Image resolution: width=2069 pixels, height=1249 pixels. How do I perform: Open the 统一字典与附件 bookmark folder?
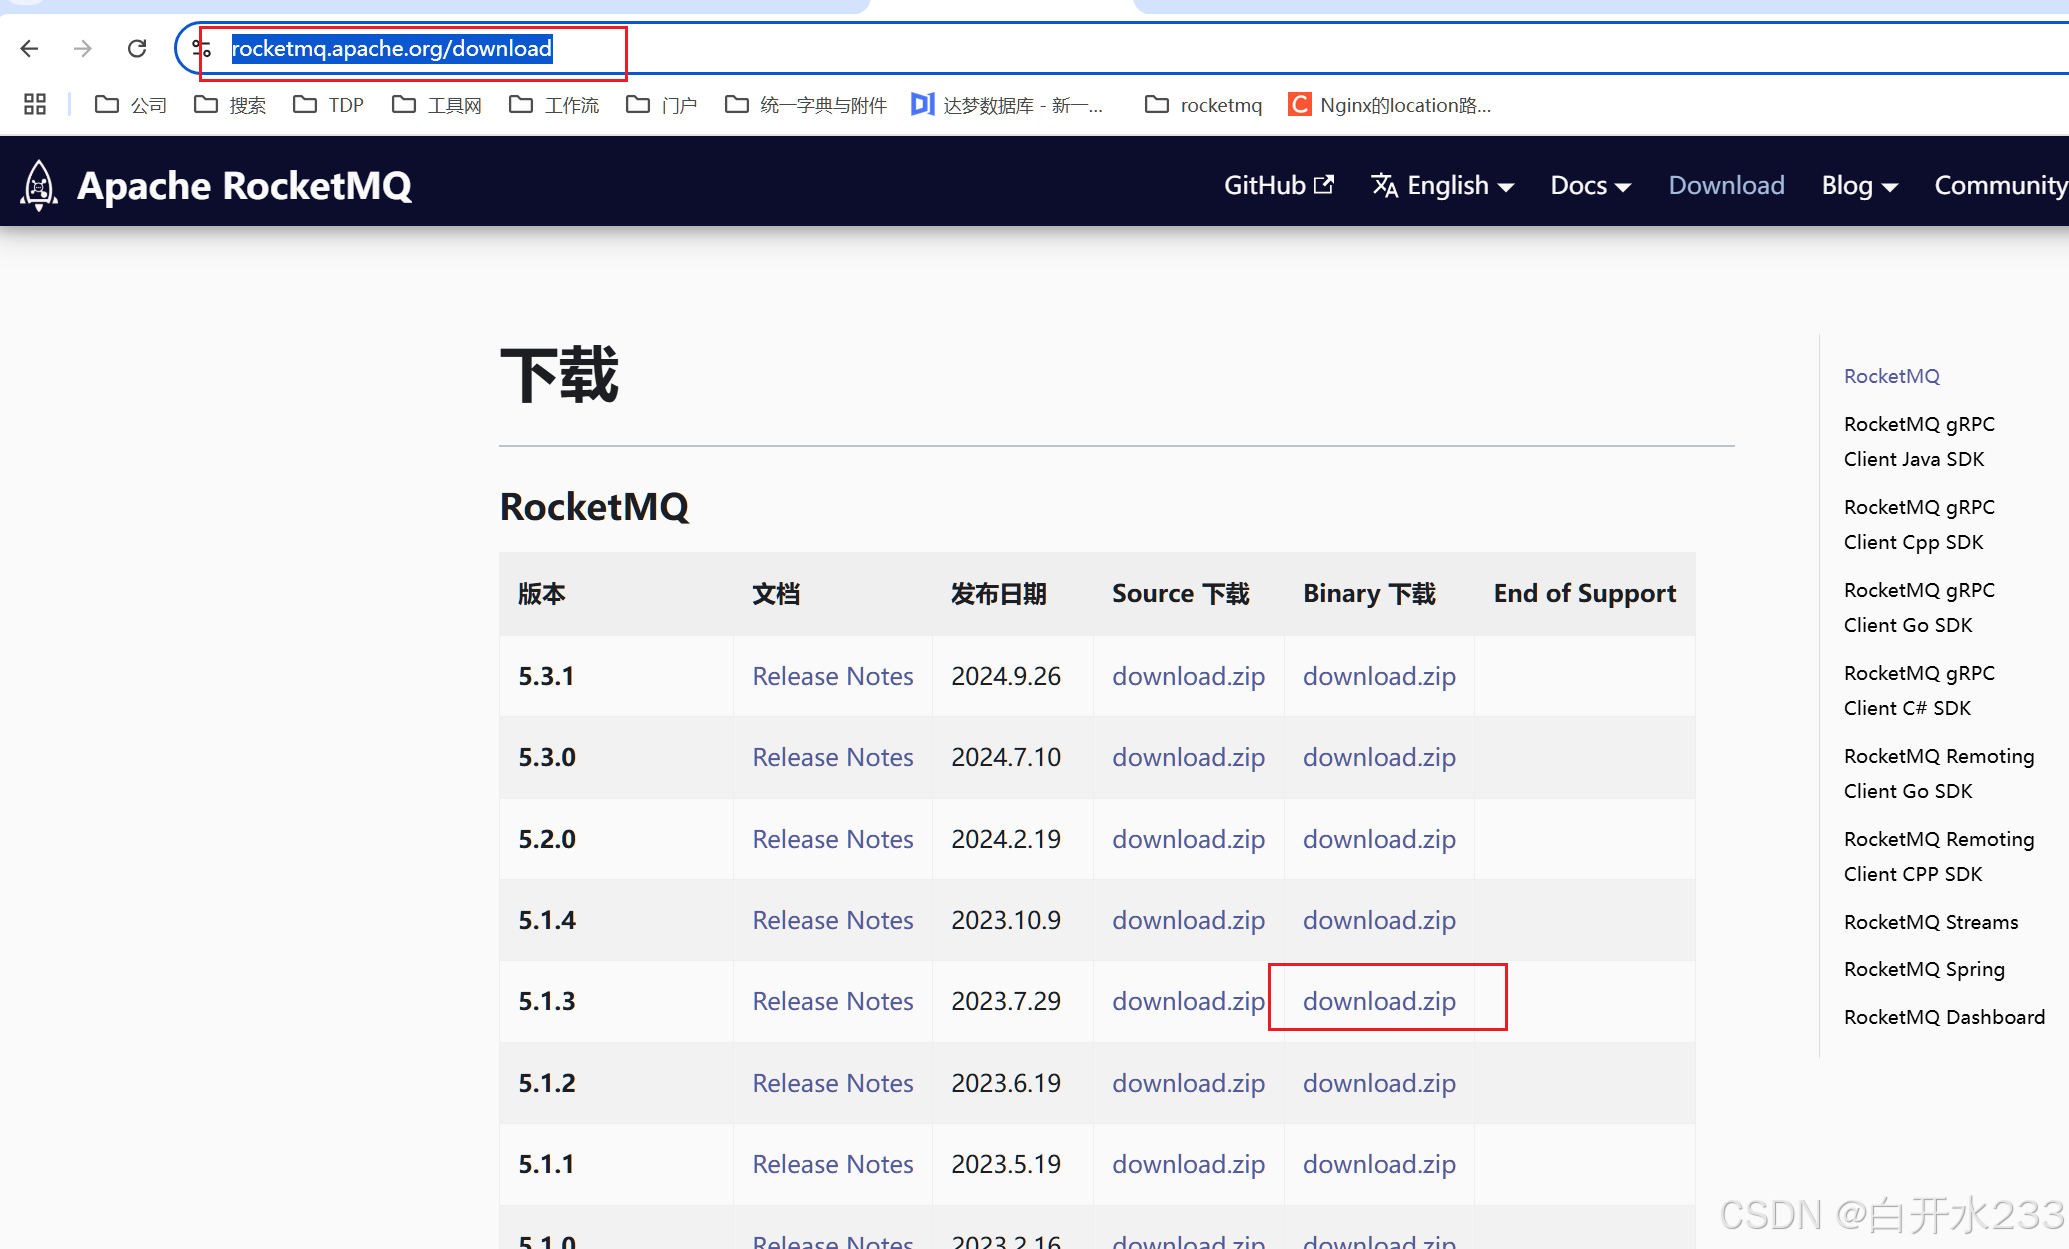[x=806, y=105]
